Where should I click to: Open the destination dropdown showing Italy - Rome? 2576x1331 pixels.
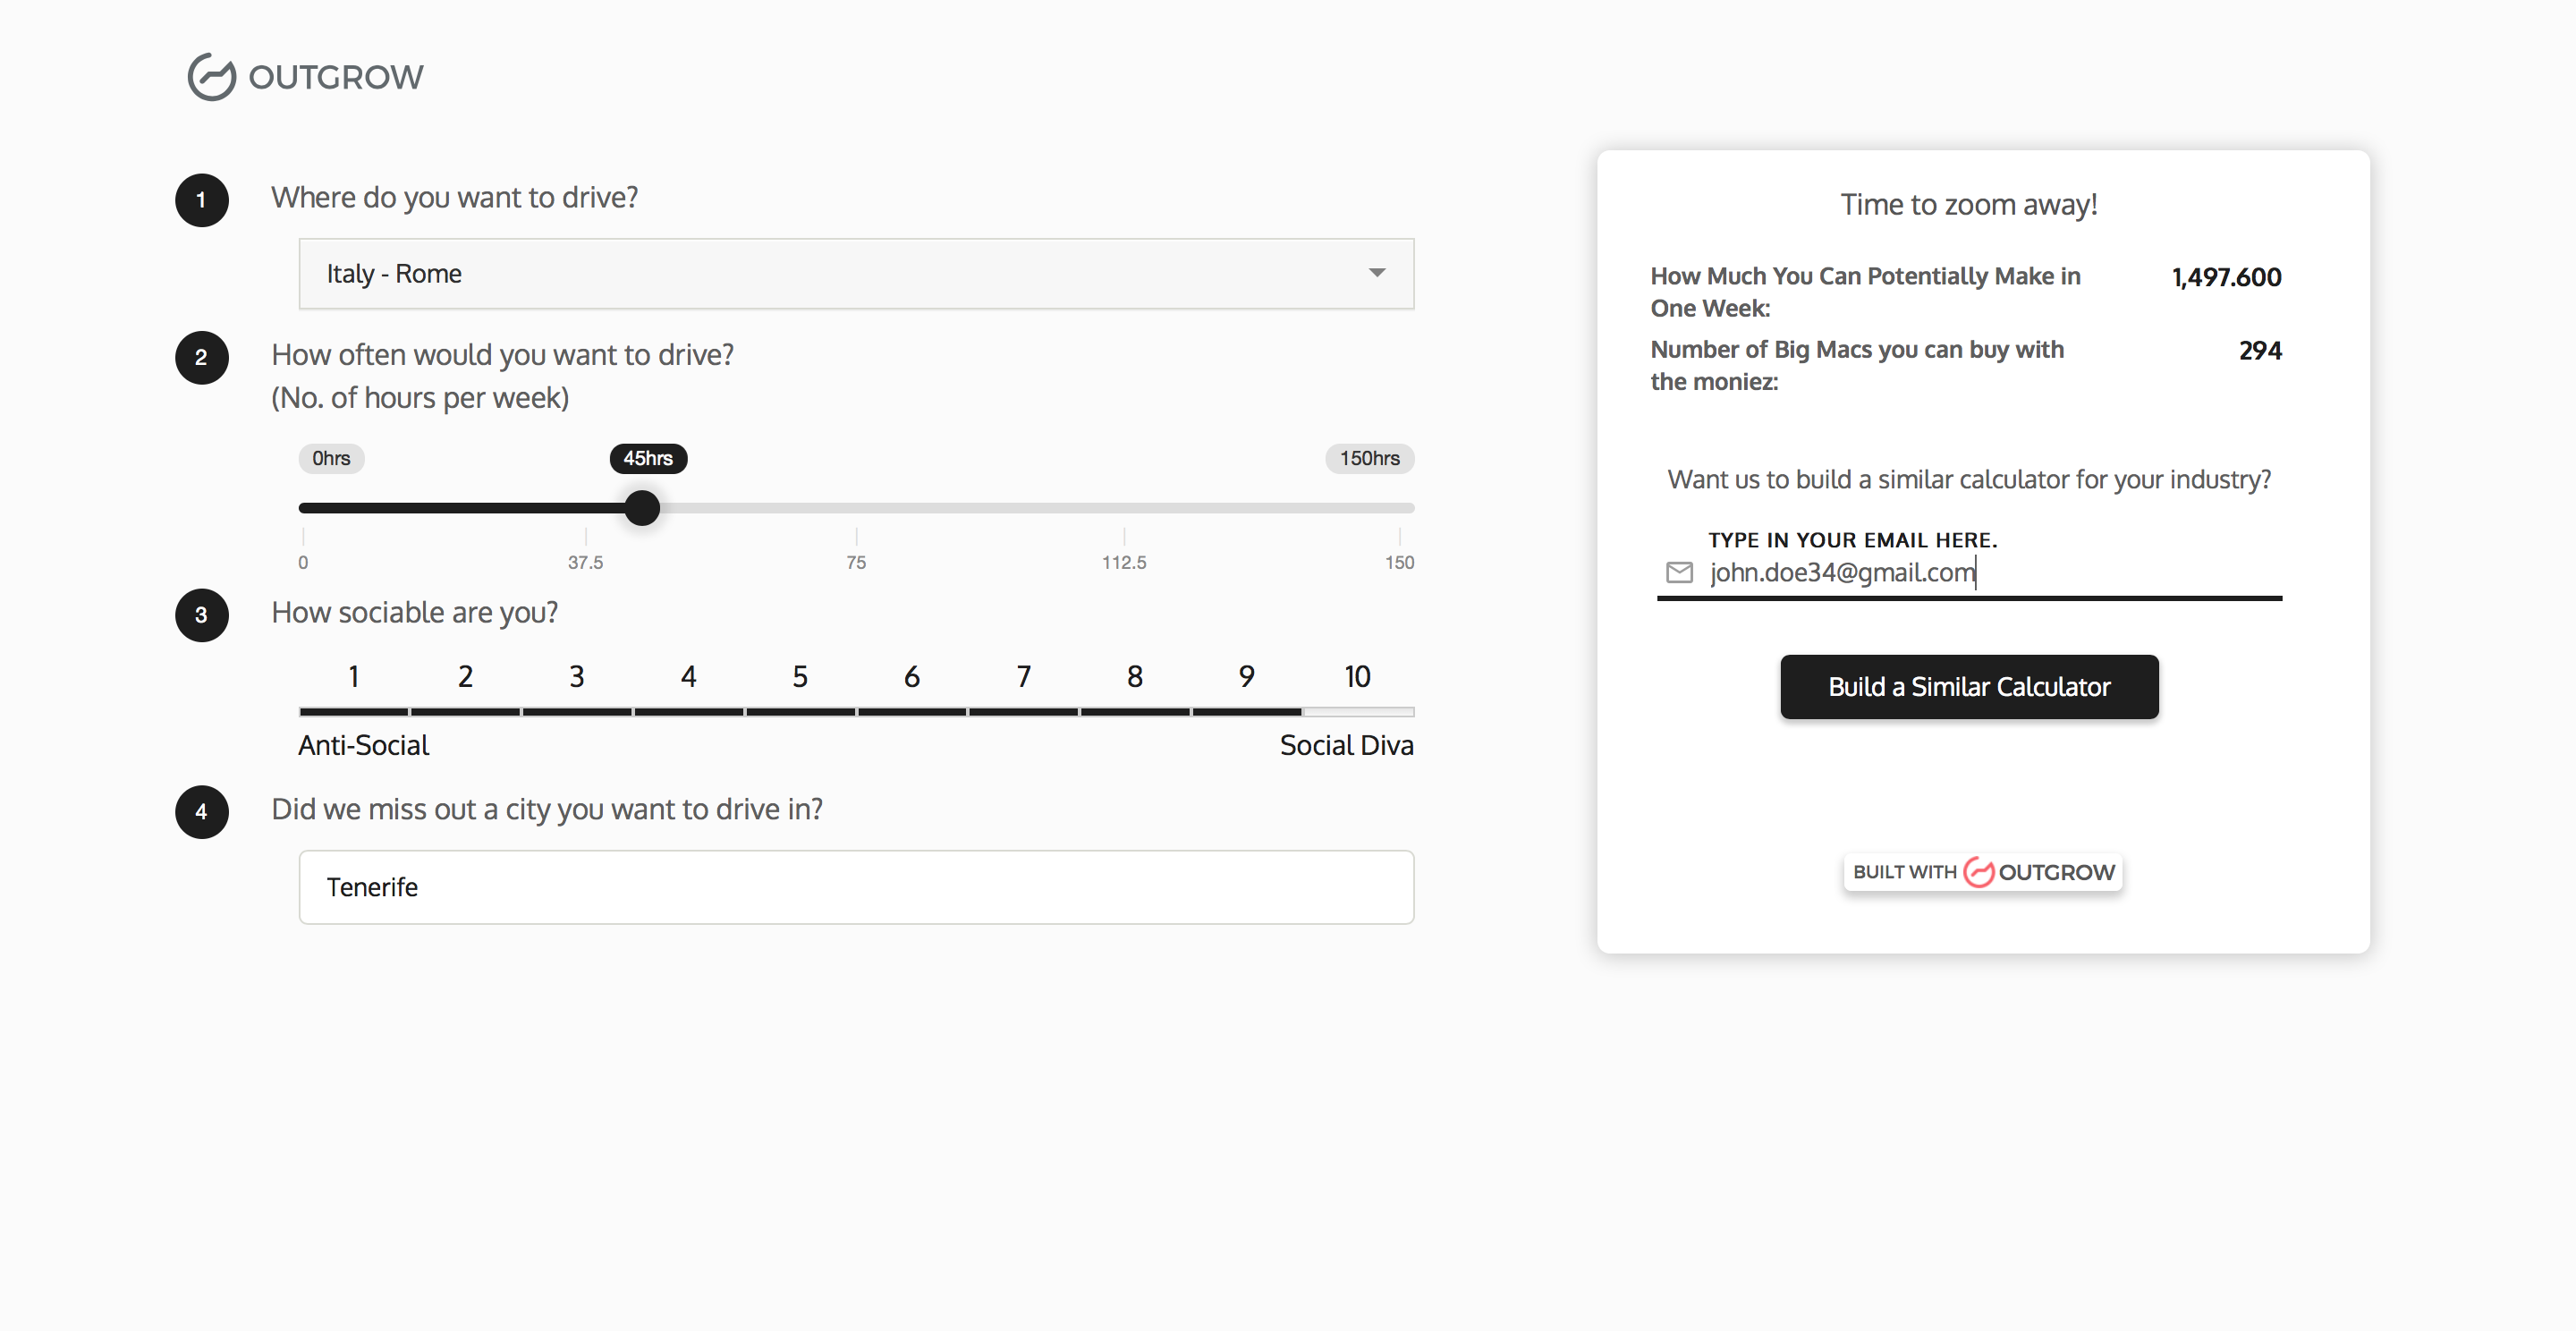click(856, 273)
